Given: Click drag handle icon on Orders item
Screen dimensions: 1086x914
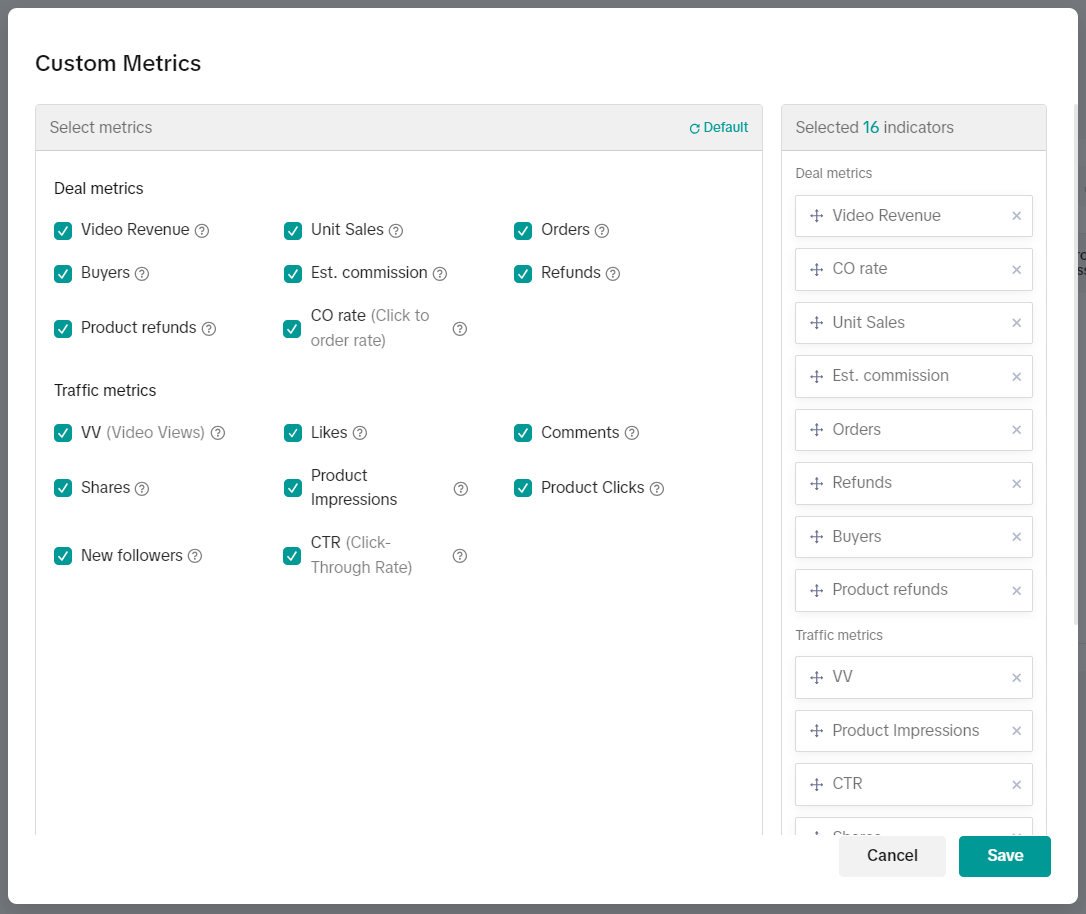Looking at the screenshot, I should (x=815, y=430).
